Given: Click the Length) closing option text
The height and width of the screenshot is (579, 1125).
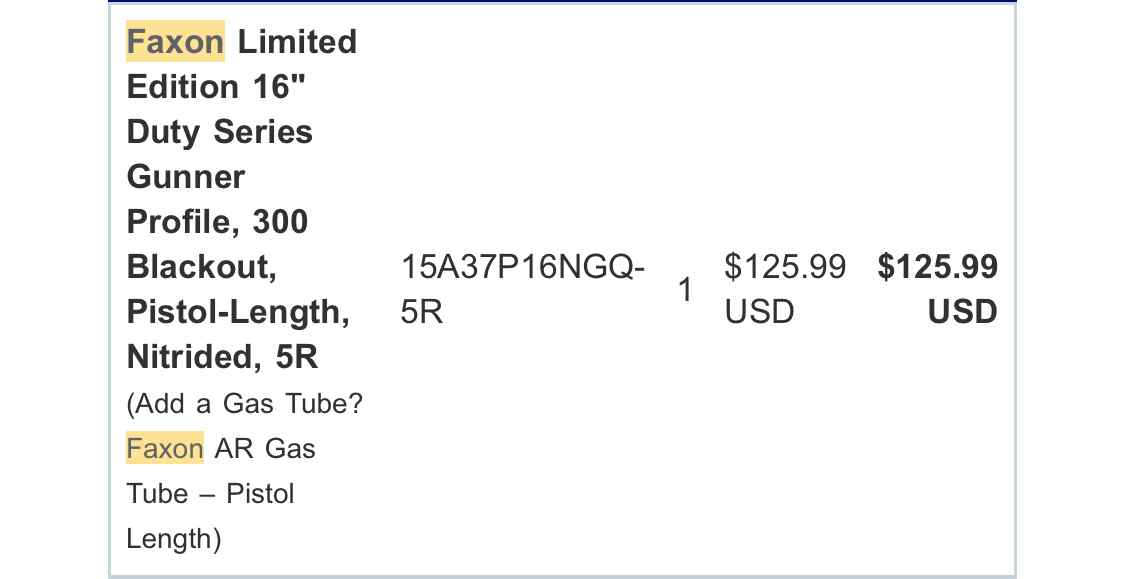Looking at the screenshot, I should pyautogui.click(x=174, y=539).
